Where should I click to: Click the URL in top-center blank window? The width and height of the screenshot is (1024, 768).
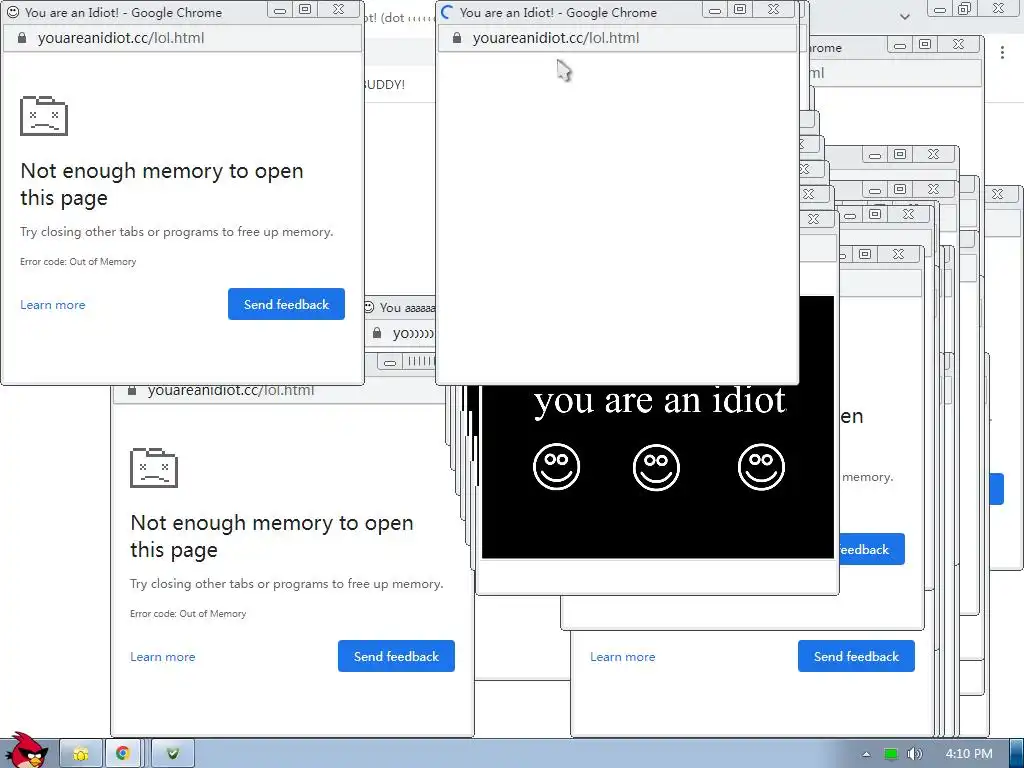(556, 38)
